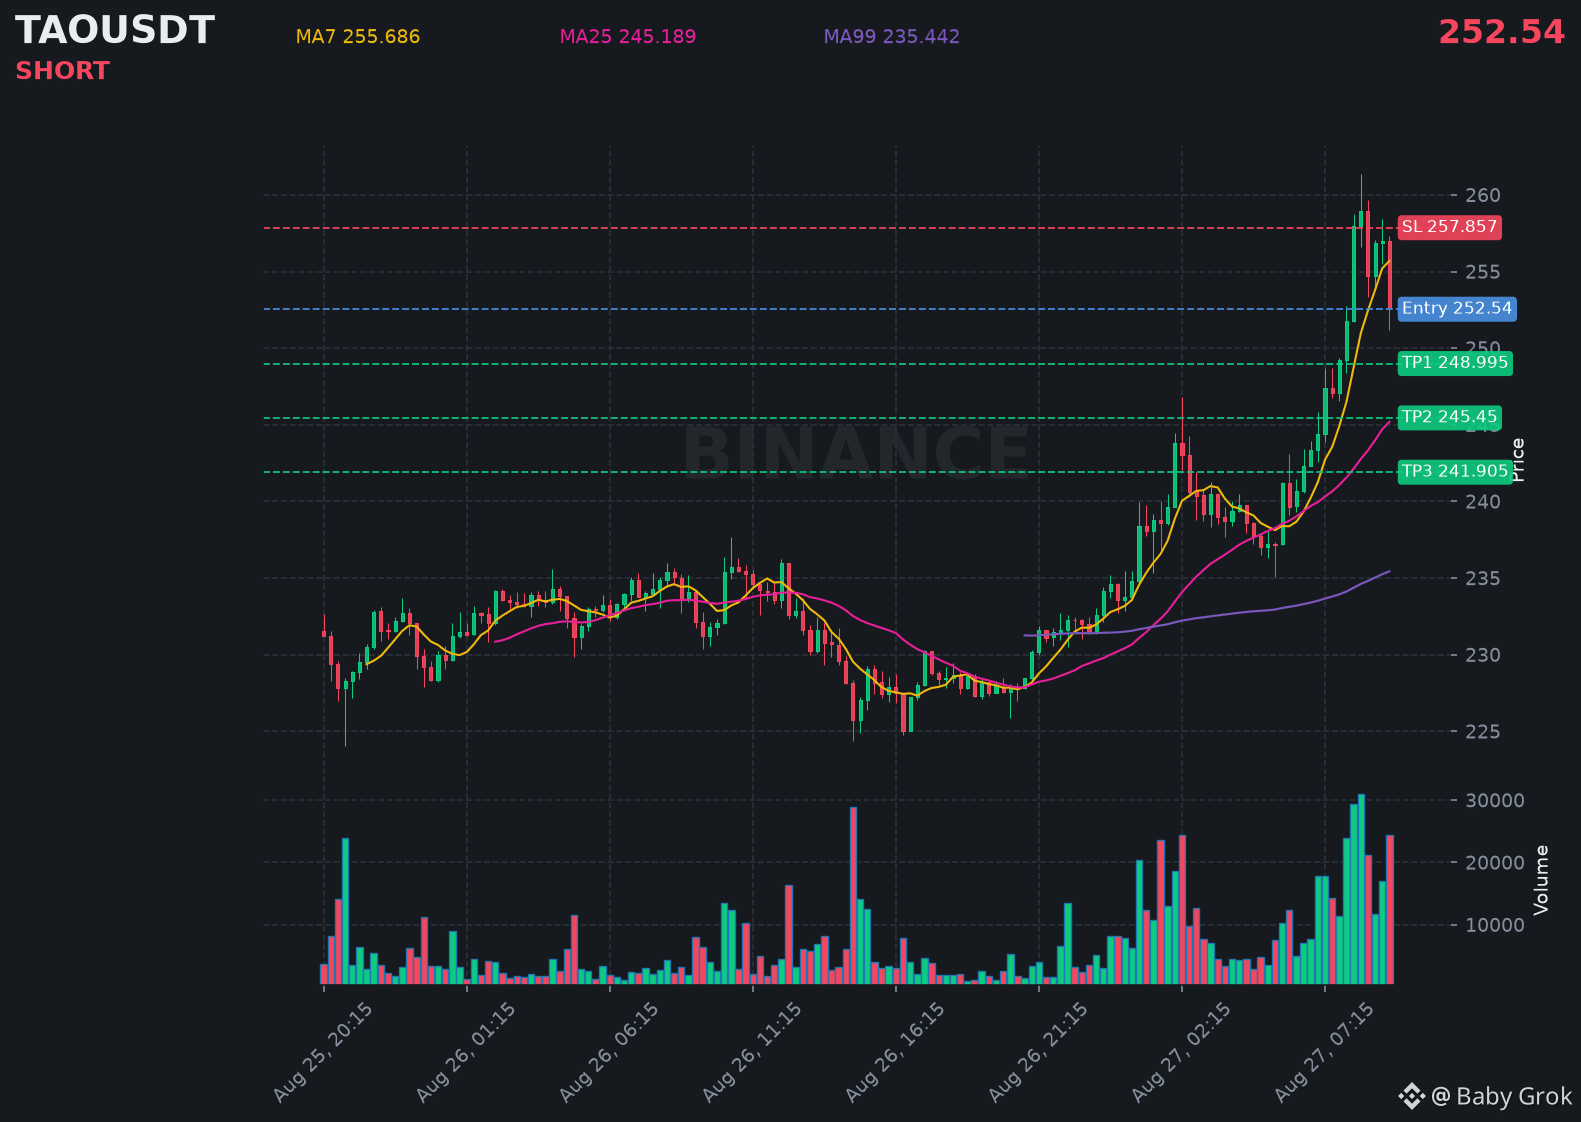1581x1122 pixels.
Task: Click the 10000 volume axis label
Action: pos(1495,925)
